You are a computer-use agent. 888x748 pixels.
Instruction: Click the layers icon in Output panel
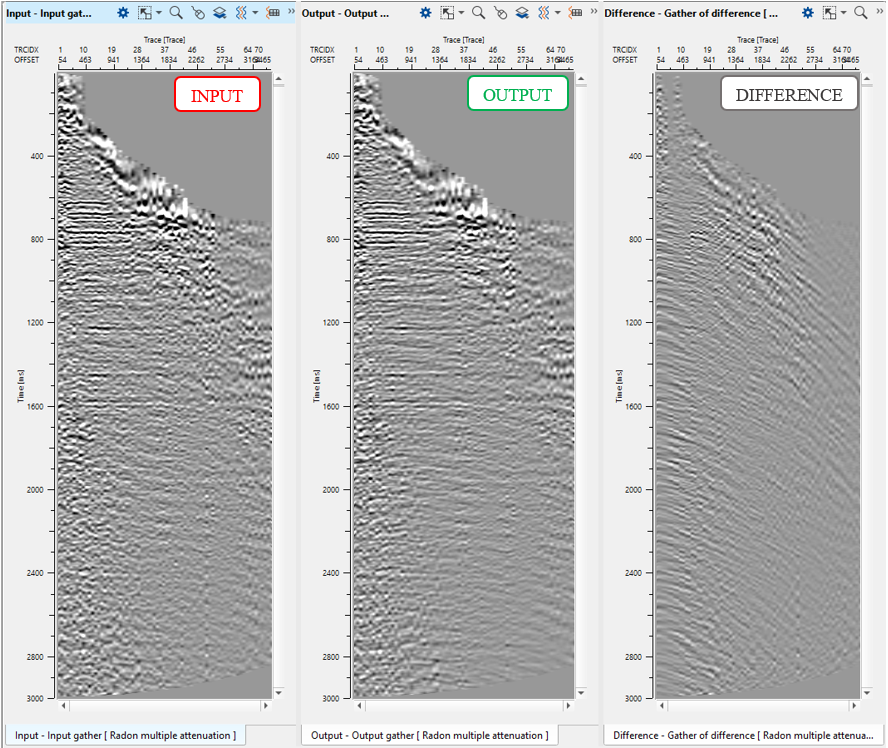[x=521, y=13]
